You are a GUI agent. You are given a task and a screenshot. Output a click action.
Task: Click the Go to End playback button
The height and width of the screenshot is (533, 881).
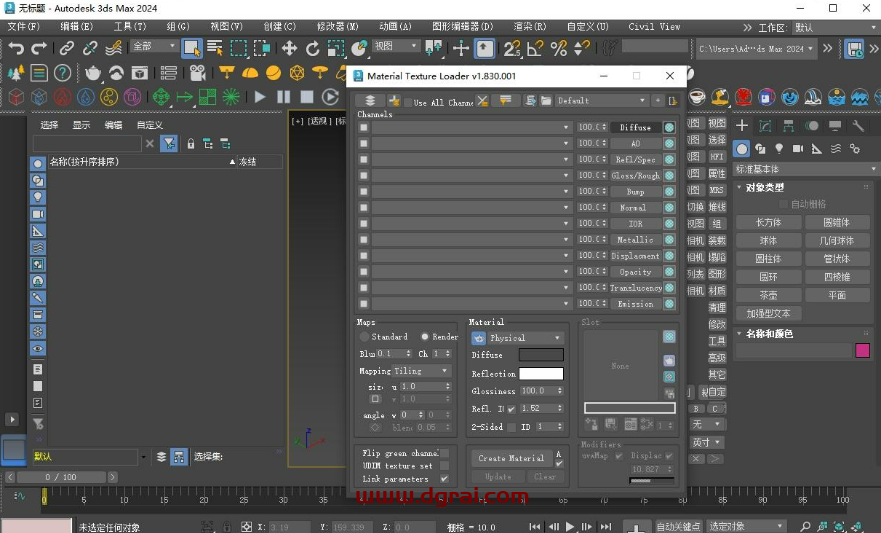[605, 527]
